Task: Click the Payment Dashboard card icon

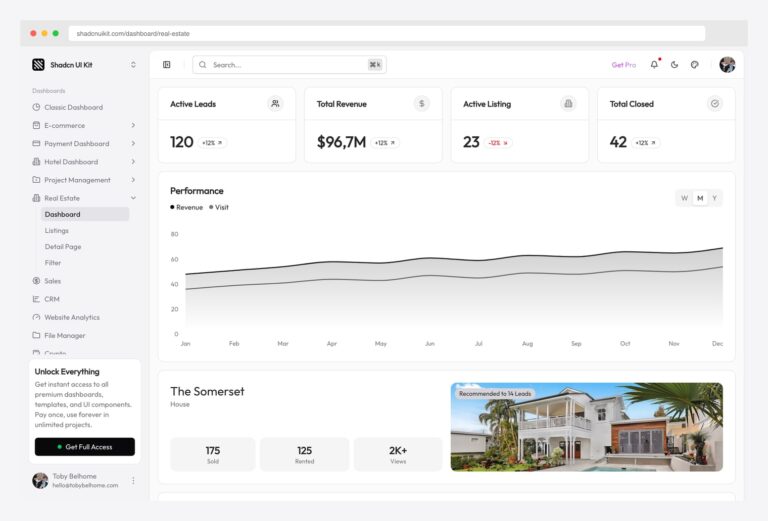Action: coord(36,143)
